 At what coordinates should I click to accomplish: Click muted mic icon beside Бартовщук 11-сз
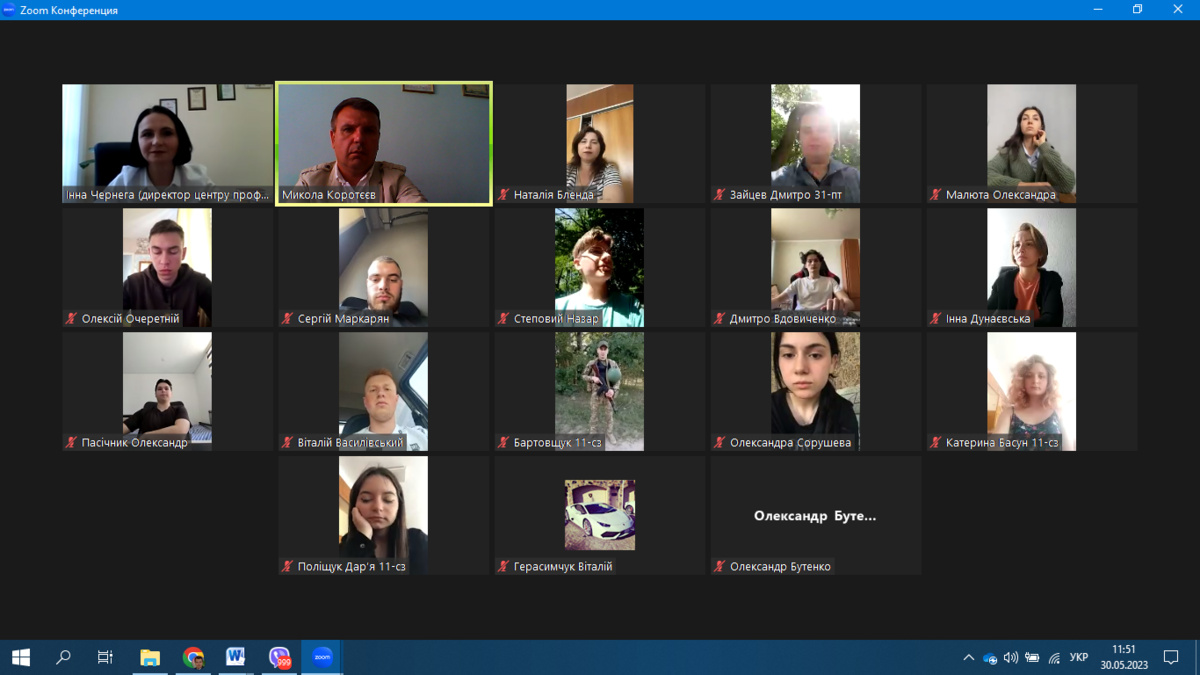click(x=504, y=442)
